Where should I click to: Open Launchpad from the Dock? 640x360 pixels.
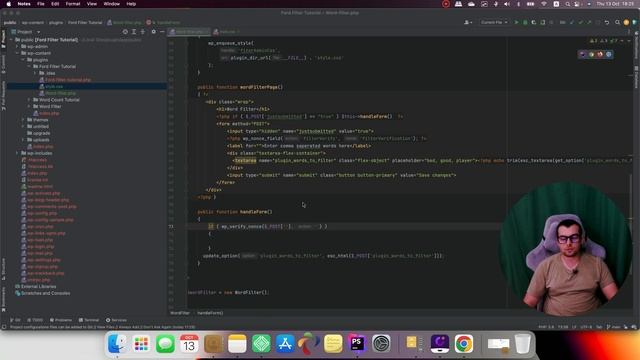(x=141, y=344)
